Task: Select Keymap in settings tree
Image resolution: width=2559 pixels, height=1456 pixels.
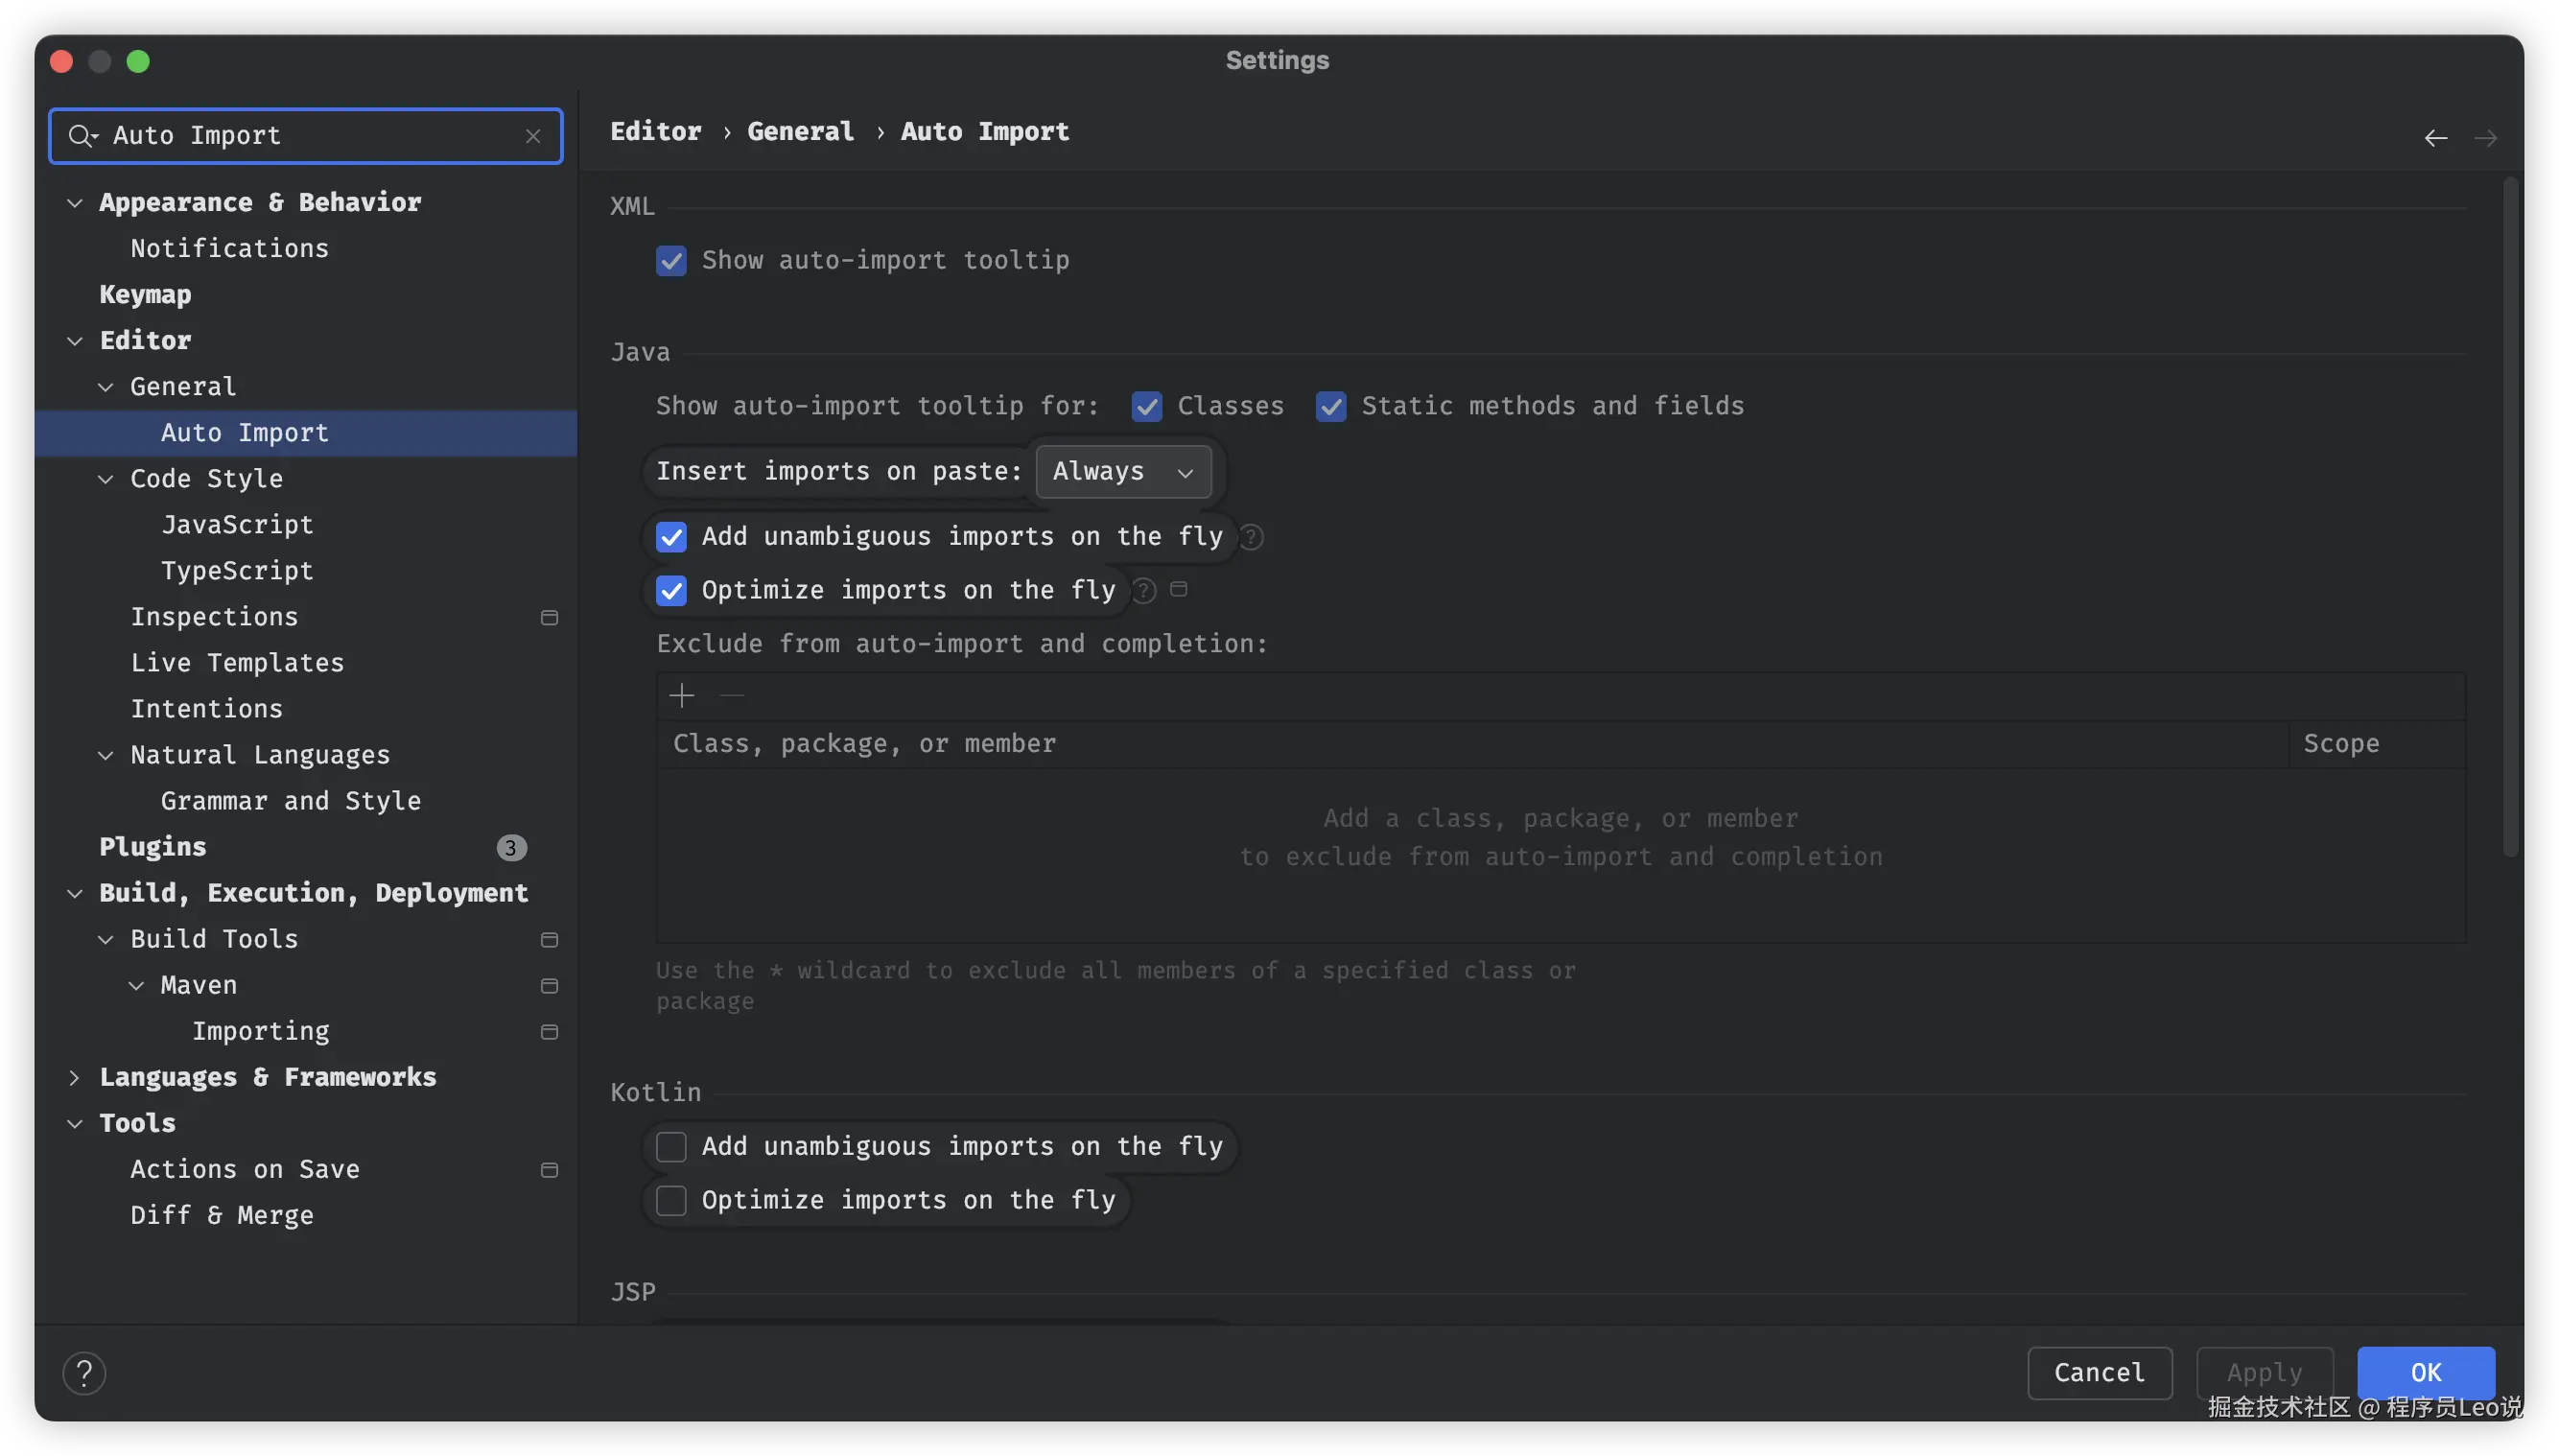Action: click(145, 294)
